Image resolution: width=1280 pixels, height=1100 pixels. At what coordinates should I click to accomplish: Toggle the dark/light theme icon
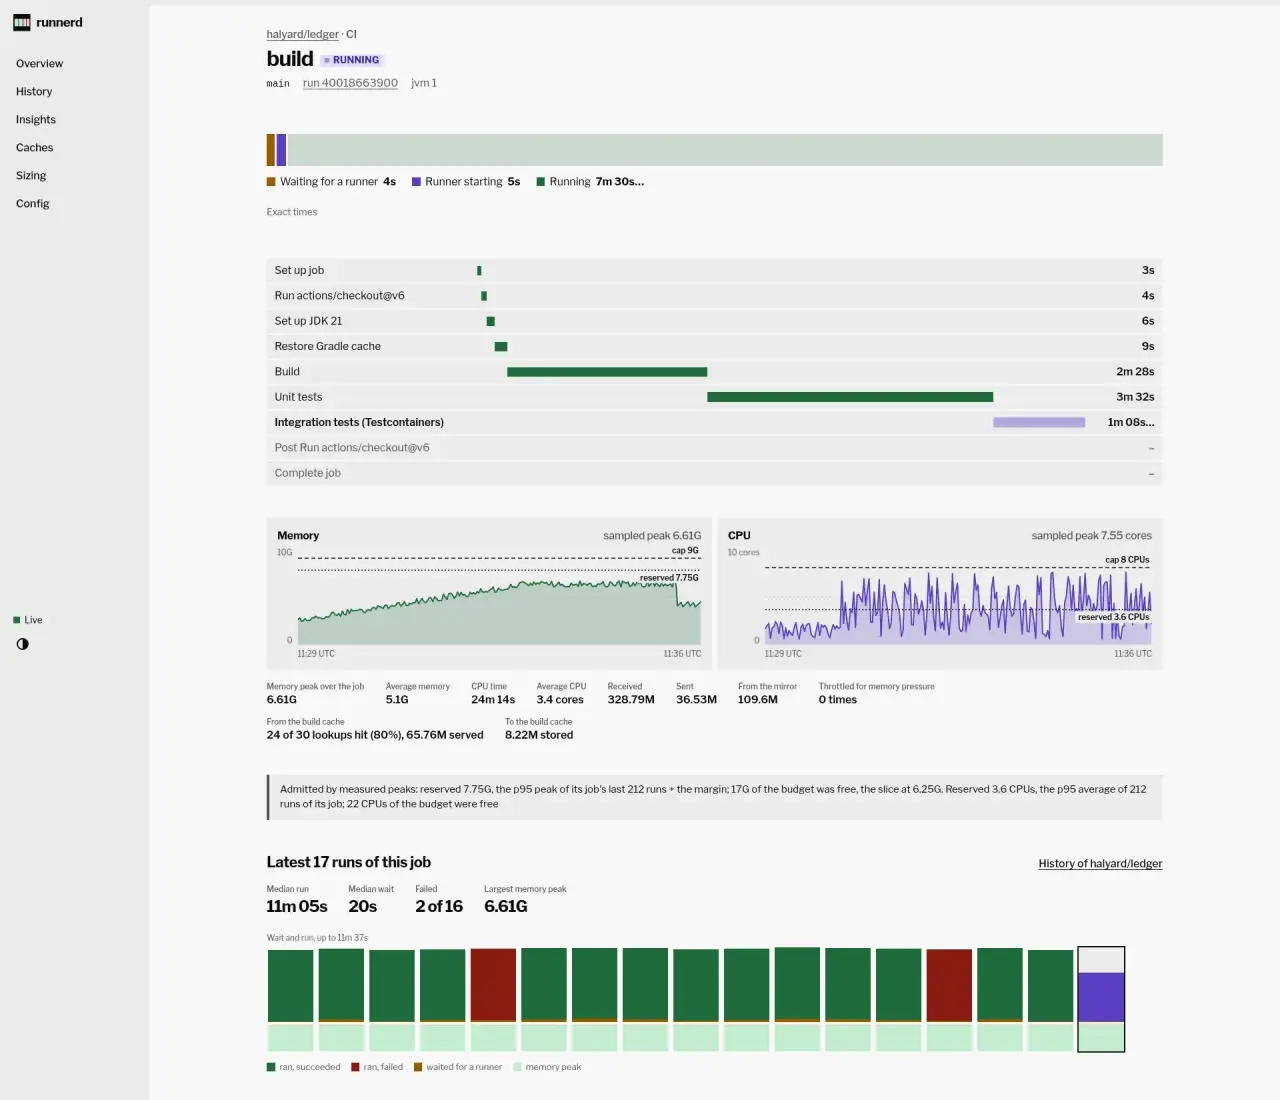[x=22, y=644]
